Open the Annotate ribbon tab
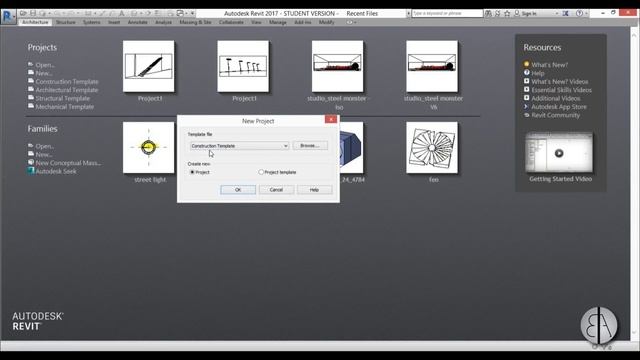The image size is (640, 360). click(138, 22)
